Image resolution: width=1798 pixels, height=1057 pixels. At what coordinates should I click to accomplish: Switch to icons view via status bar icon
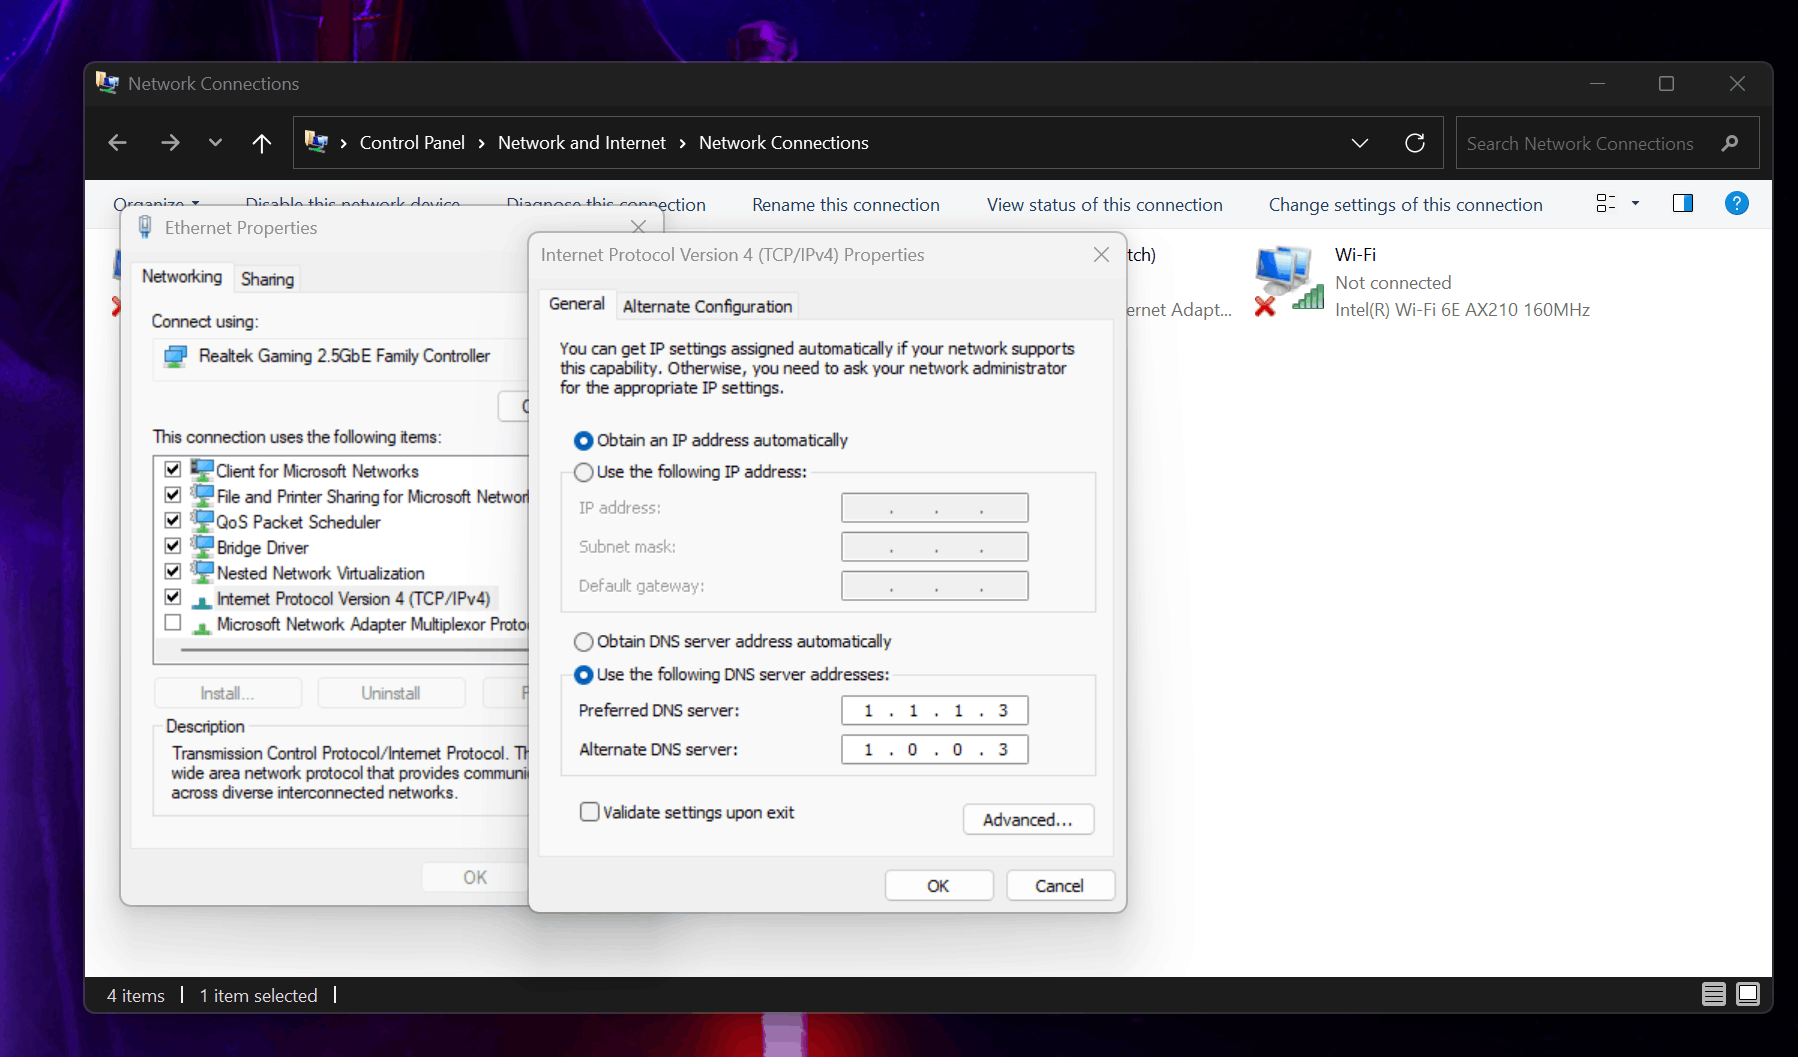pos(1748,994)
